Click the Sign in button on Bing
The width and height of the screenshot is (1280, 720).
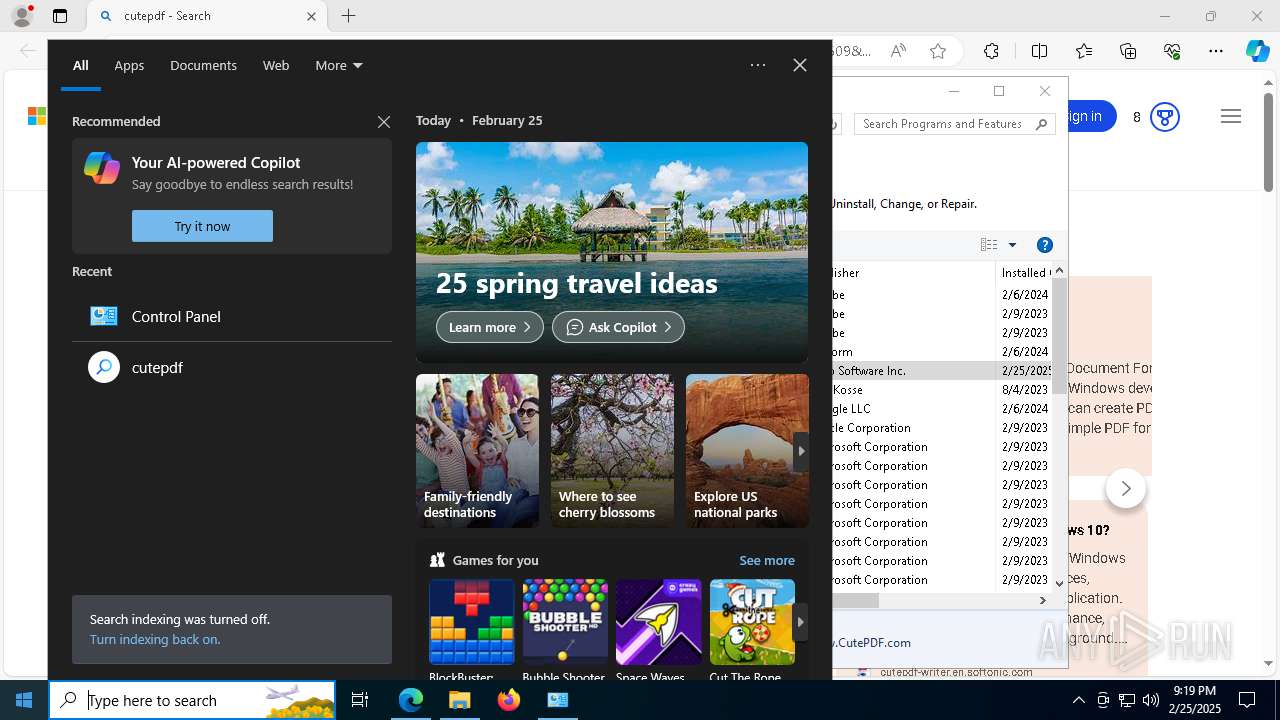click(1085, 116)
